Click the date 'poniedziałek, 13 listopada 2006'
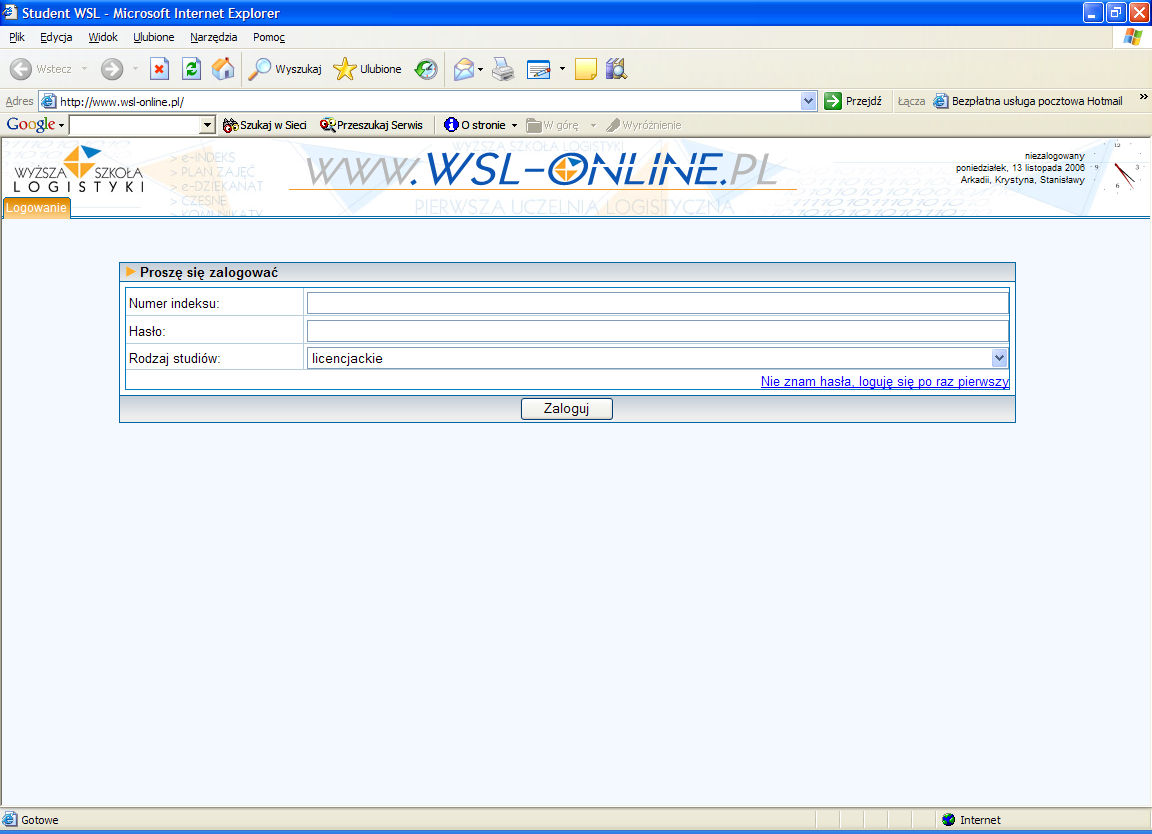 (x=1020, y=168)
